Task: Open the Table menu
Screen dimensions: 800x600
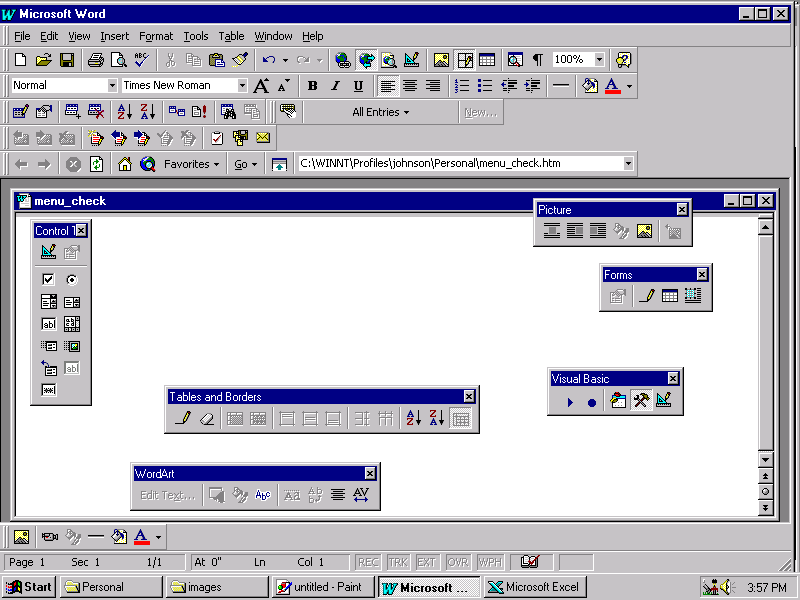Action: (231, 36)
